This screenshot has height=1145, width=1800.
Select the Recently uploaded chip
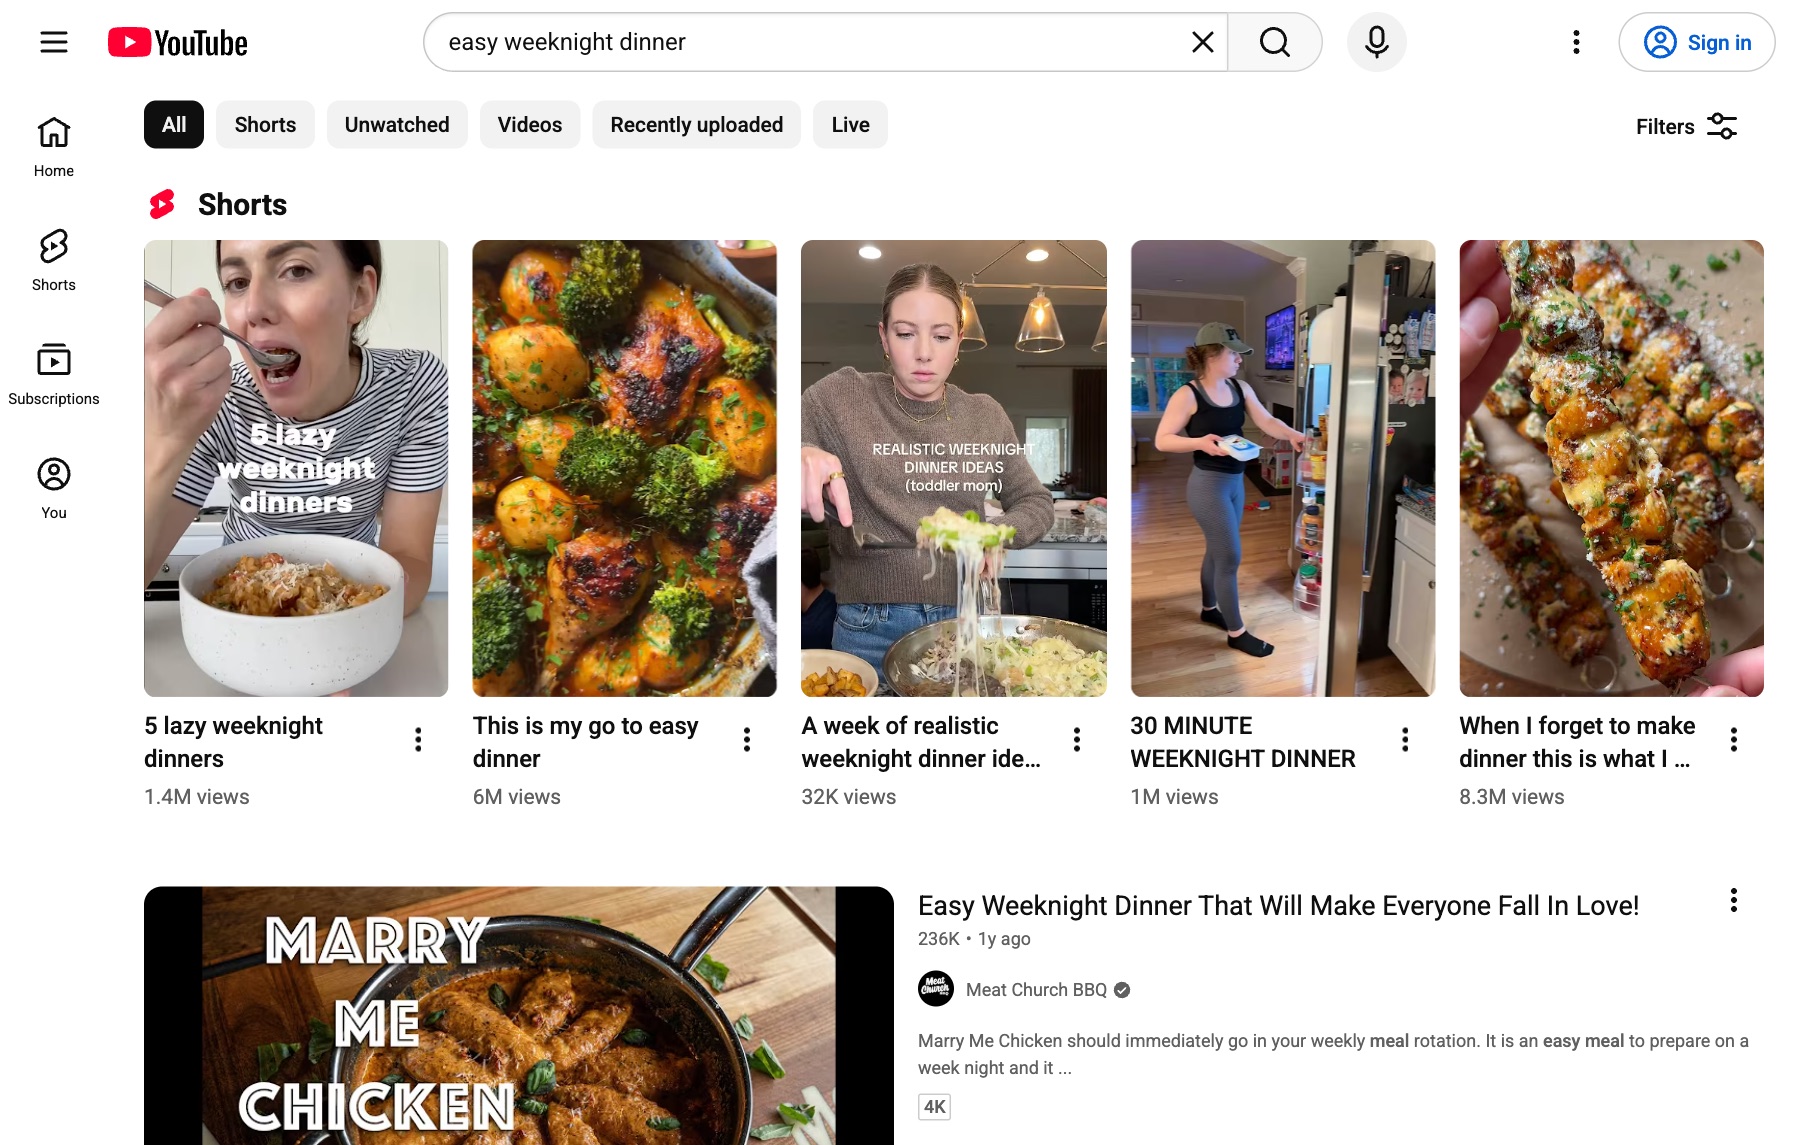(697, 125)
